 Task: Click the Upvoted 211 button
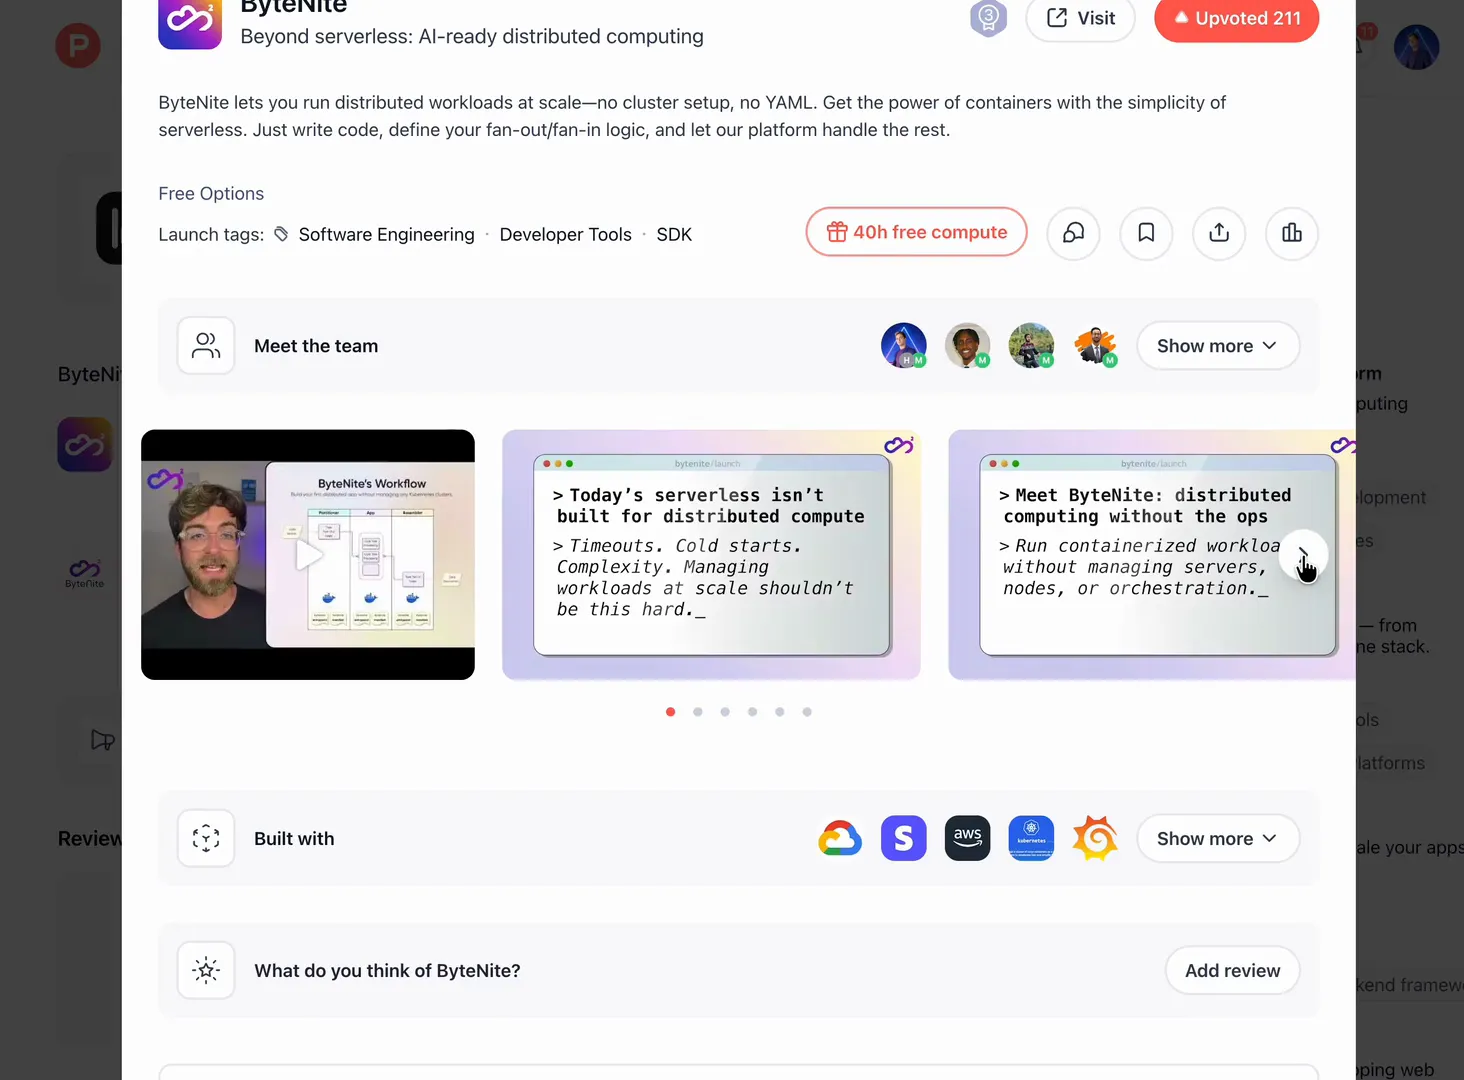1236,19
